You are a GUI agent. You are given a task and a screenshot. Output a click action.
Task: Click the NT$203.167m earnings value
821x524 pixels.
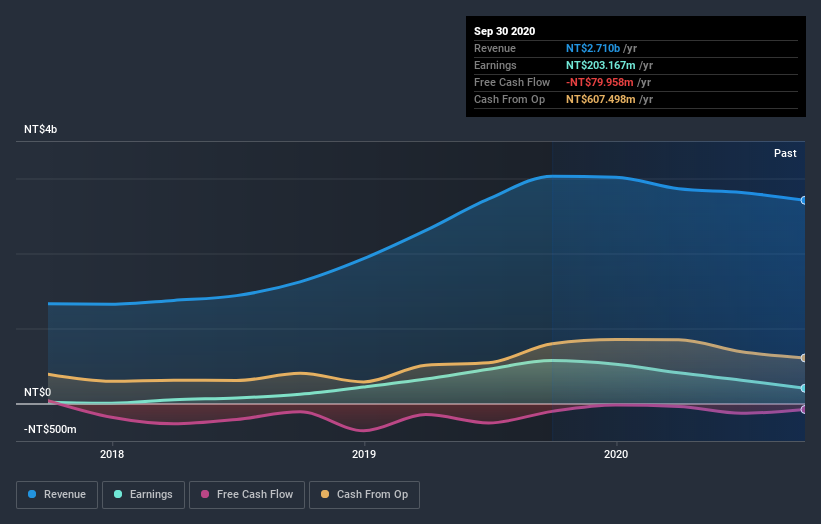pos(601,65)
